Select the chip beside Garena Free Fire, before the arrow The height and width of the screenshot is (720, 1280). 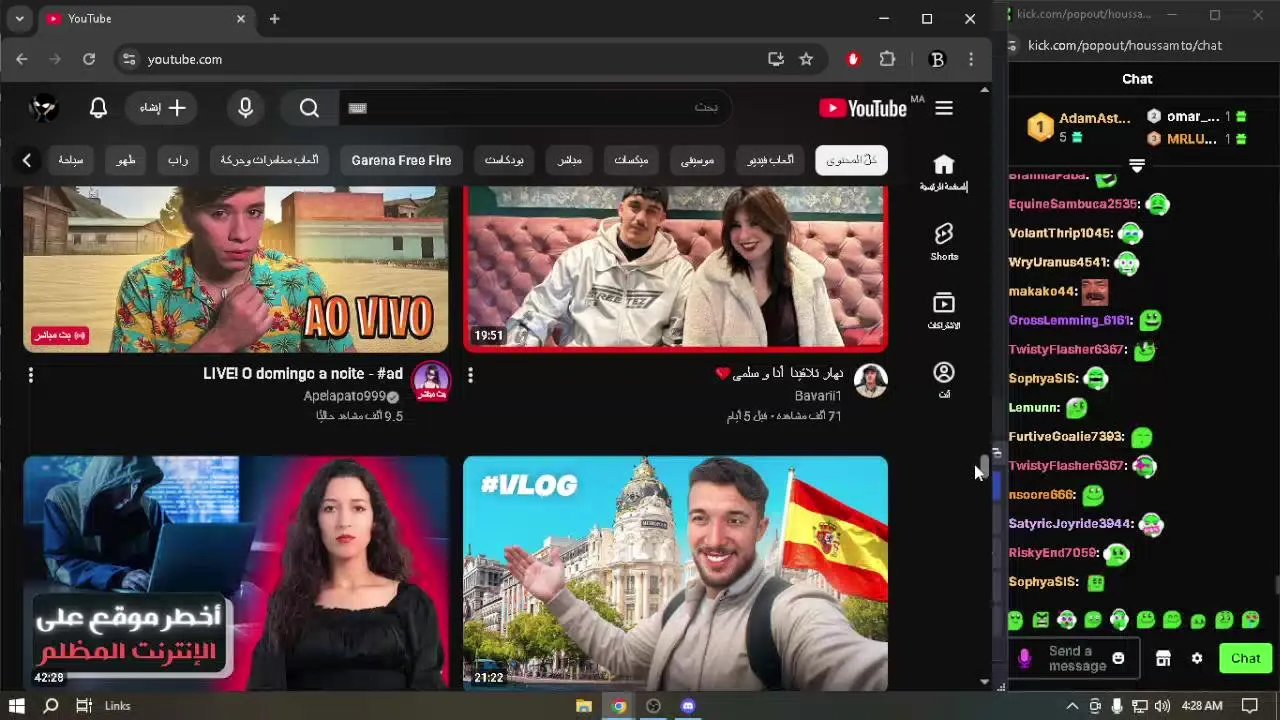click(270, 160)
